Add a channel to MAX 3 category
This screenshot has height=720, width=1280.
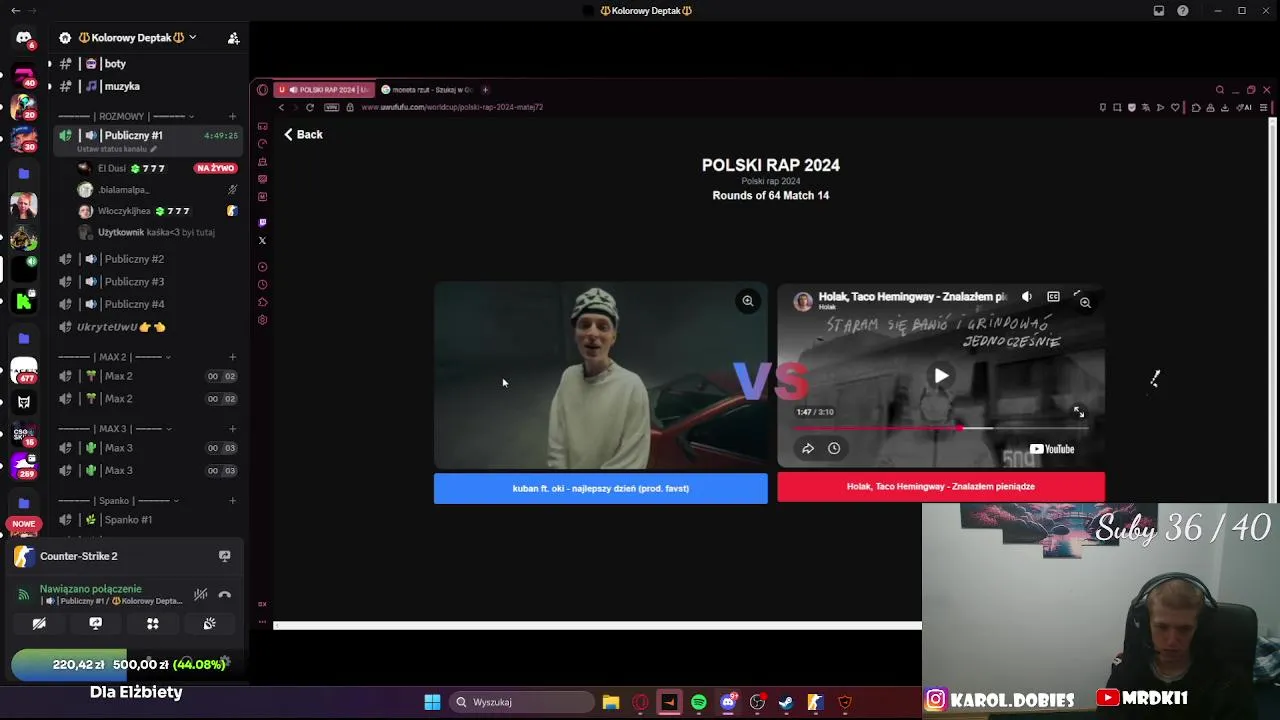(x=233, y=429)
